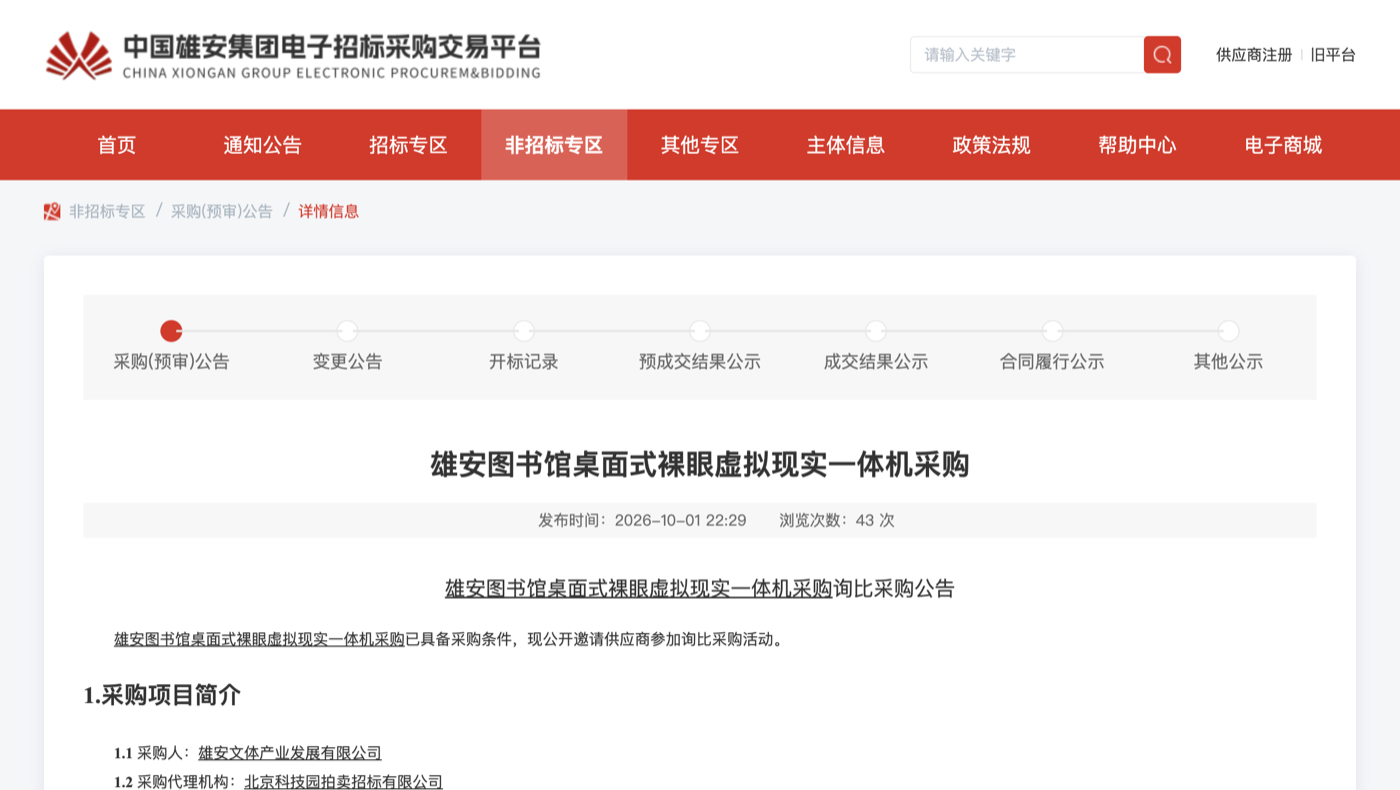This screenshot has width=1400, height=790.
Task: Open the 其他专区 nav item
Action: 700,145
